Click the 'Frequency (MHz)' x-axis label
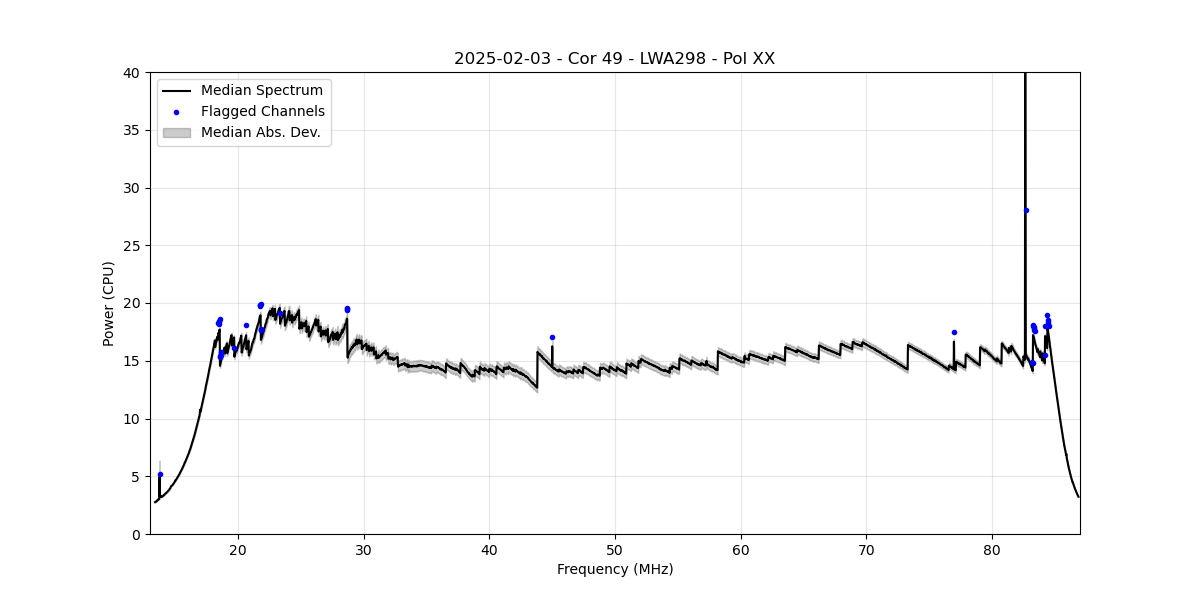This screenshot has height=600, width=1200. pos(614,569)
